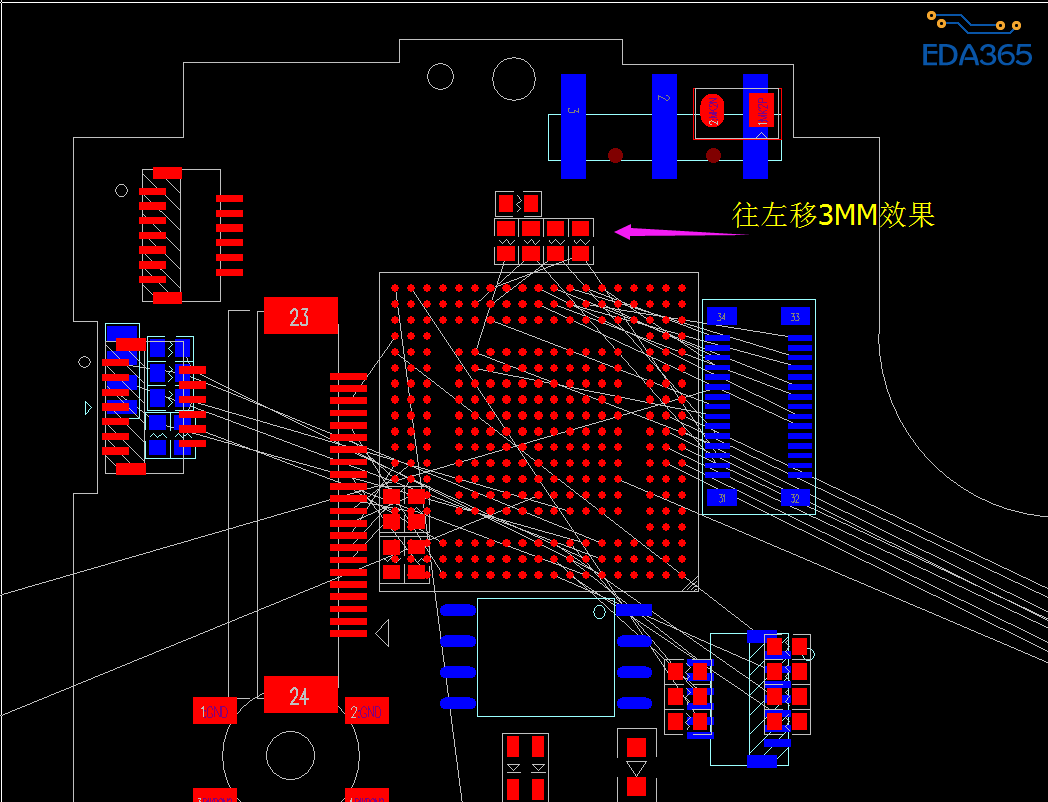Click pin-1 circle marker on the SOIC chip outline
Viewport: 1048px width, 802px height.
(x=600, y=612)
